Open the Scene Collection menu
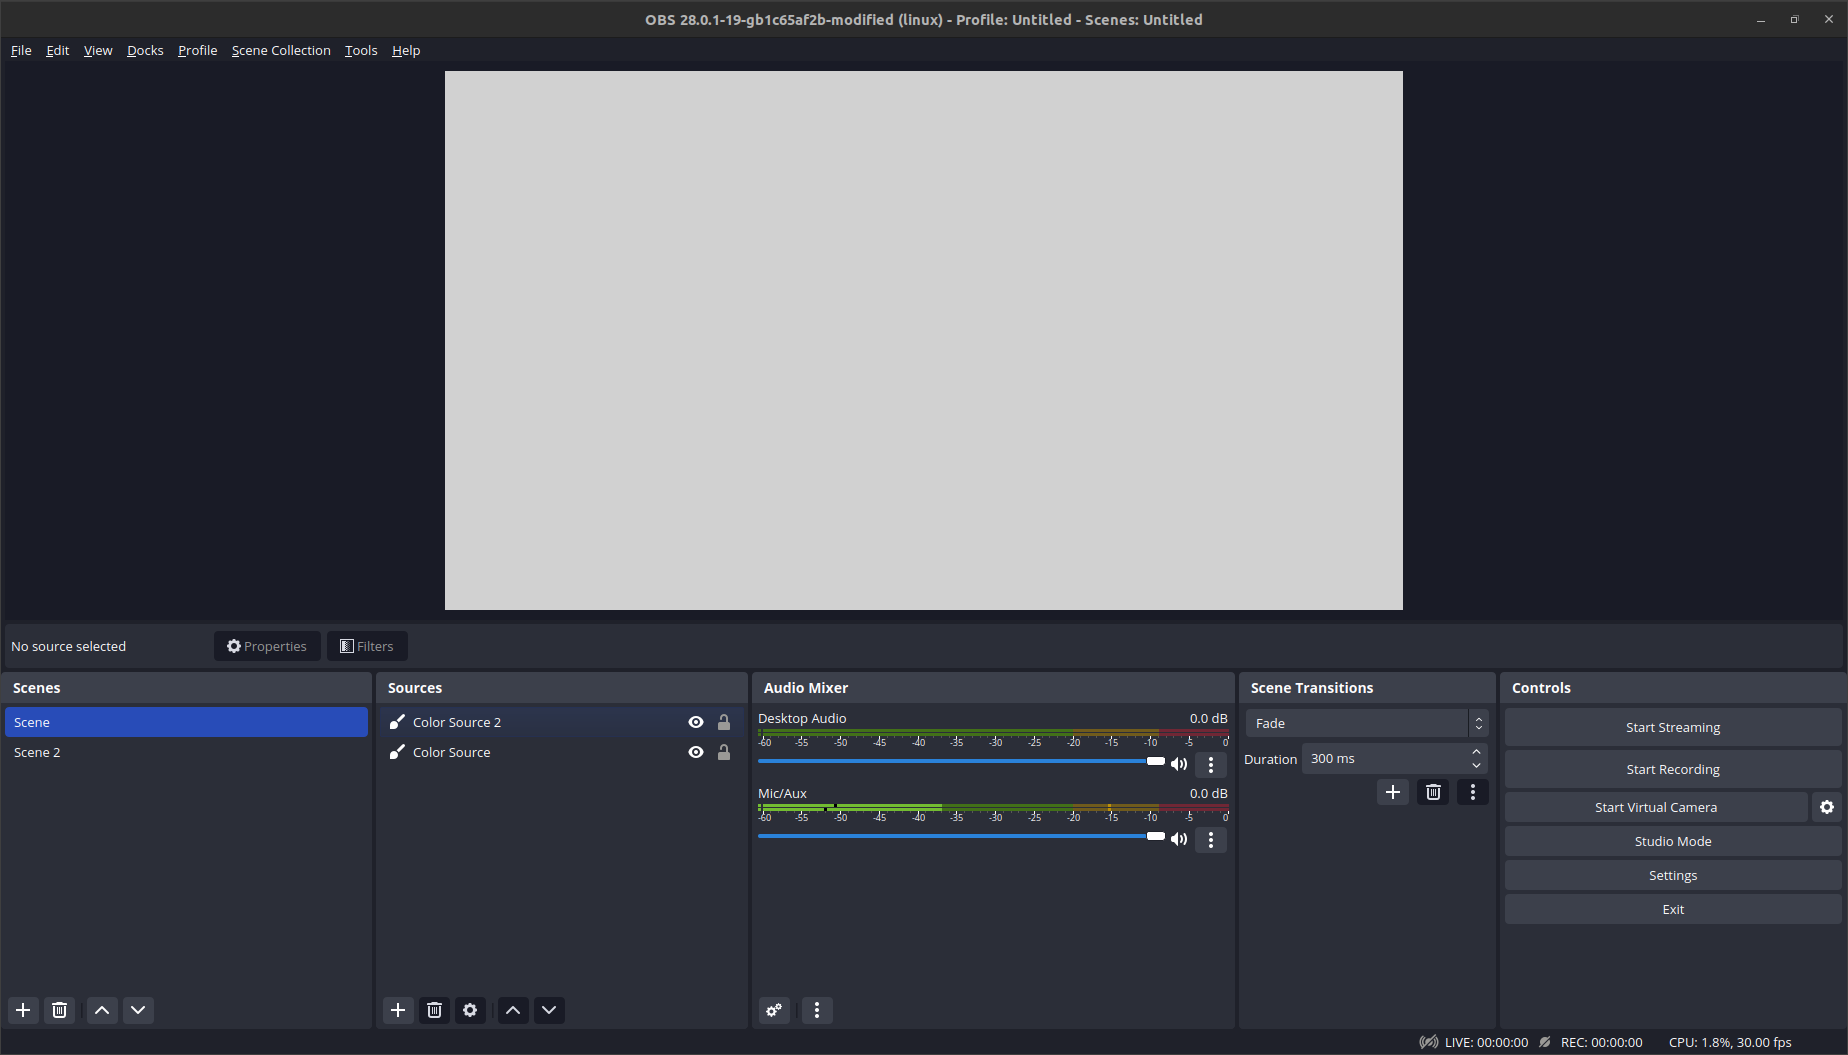1848x1055 pixels. click(x=281, y=50)
